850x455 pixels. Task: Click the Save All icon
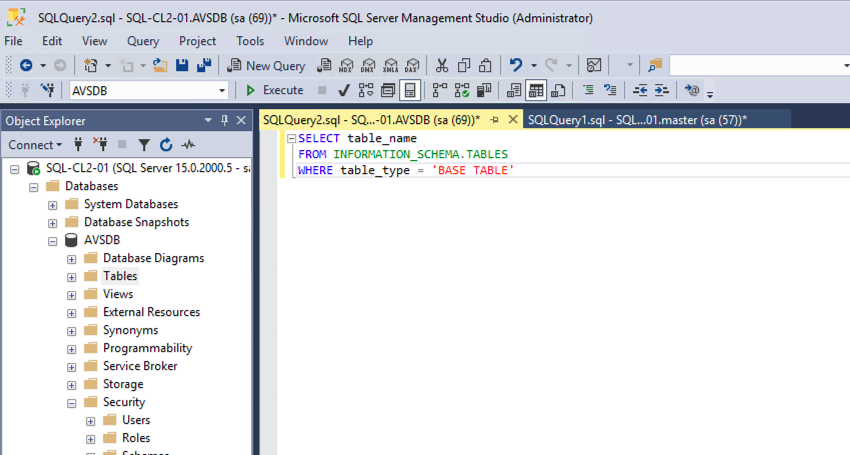tap(204, 65)
